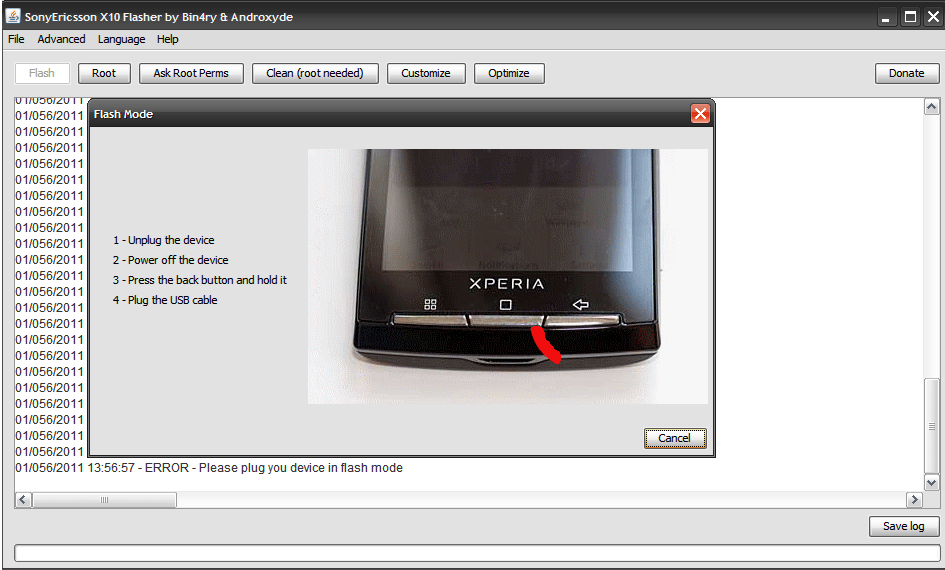Cancel the Flash Mode dialog

(675, 438)
